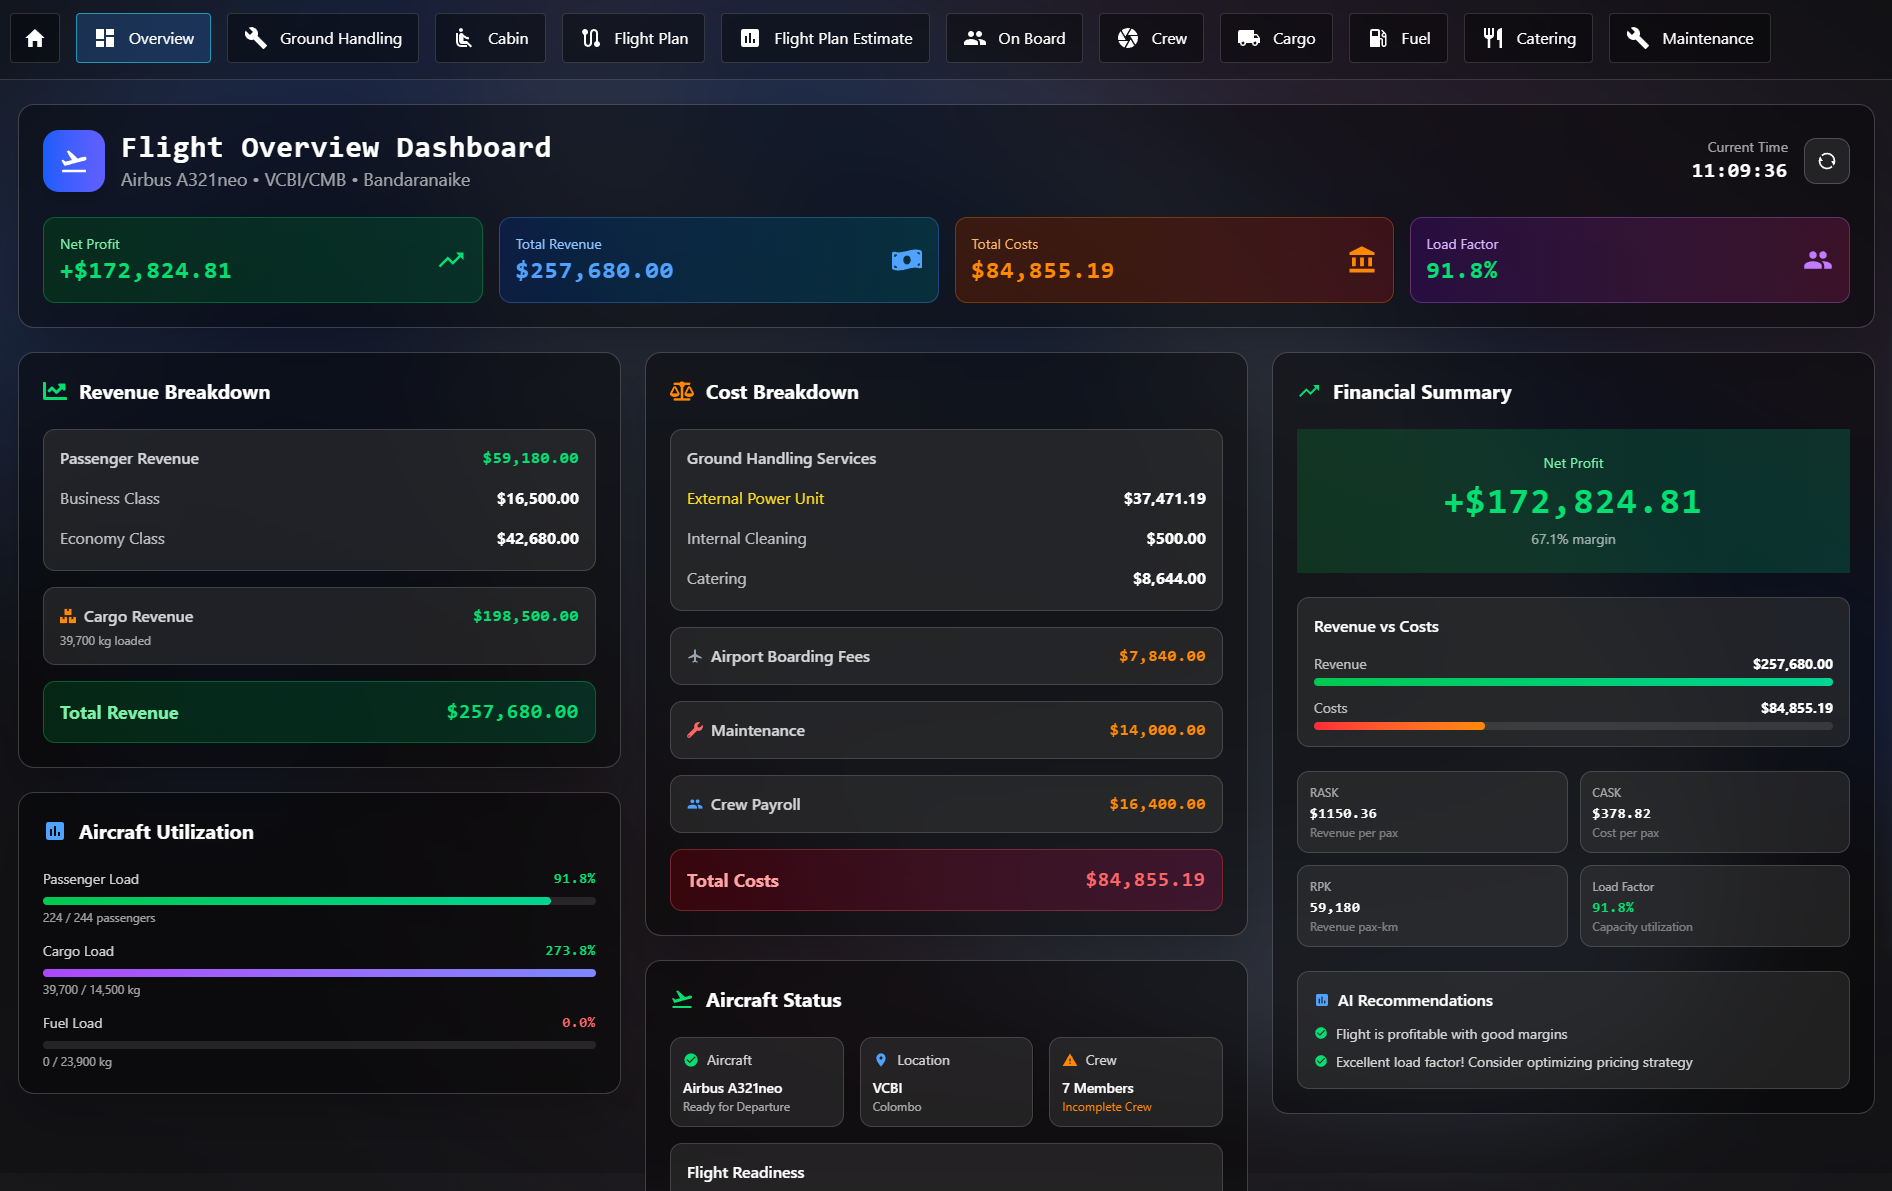Click the cash icon in Total Revenue card
Screen dimensions: 1892x1191
click(x=906, y=260)
